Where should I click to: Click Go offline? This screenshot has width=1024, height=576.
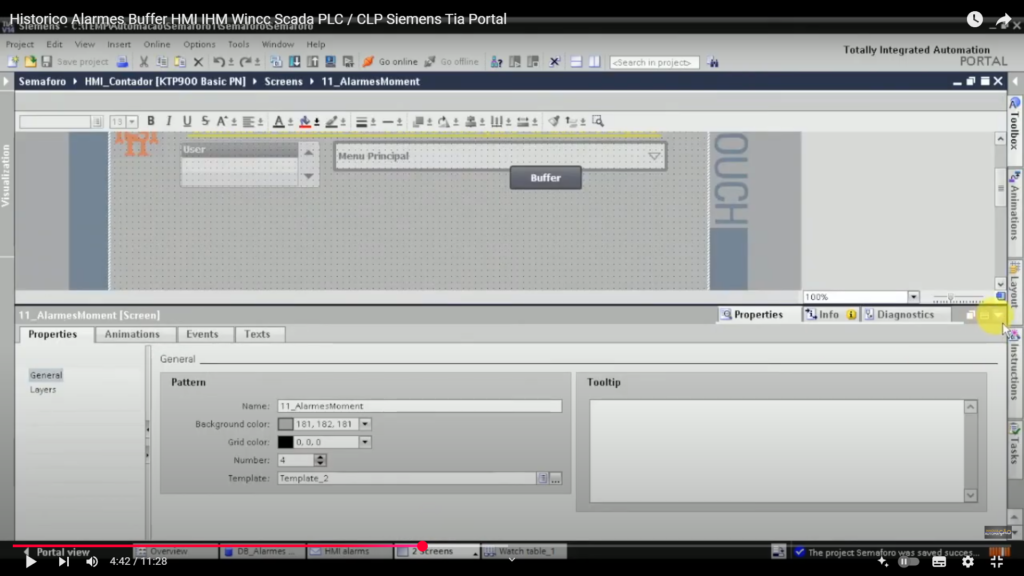[x=452, y=62]
